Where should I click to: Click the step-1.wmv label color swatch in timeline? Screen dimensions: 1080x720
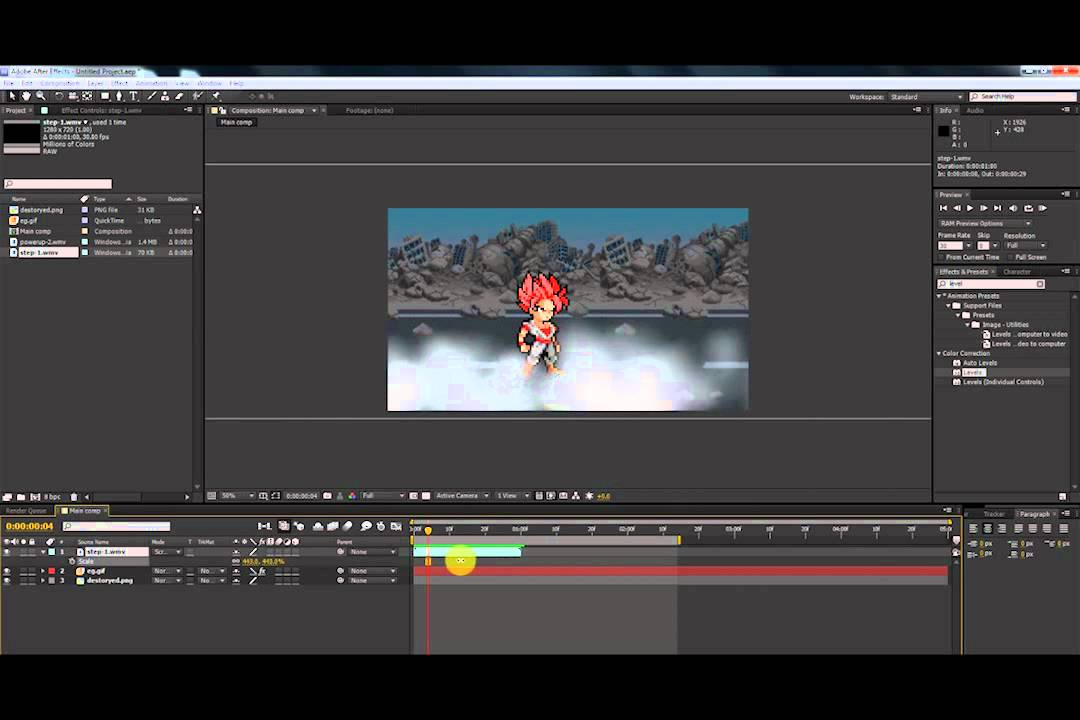(52, 552)
